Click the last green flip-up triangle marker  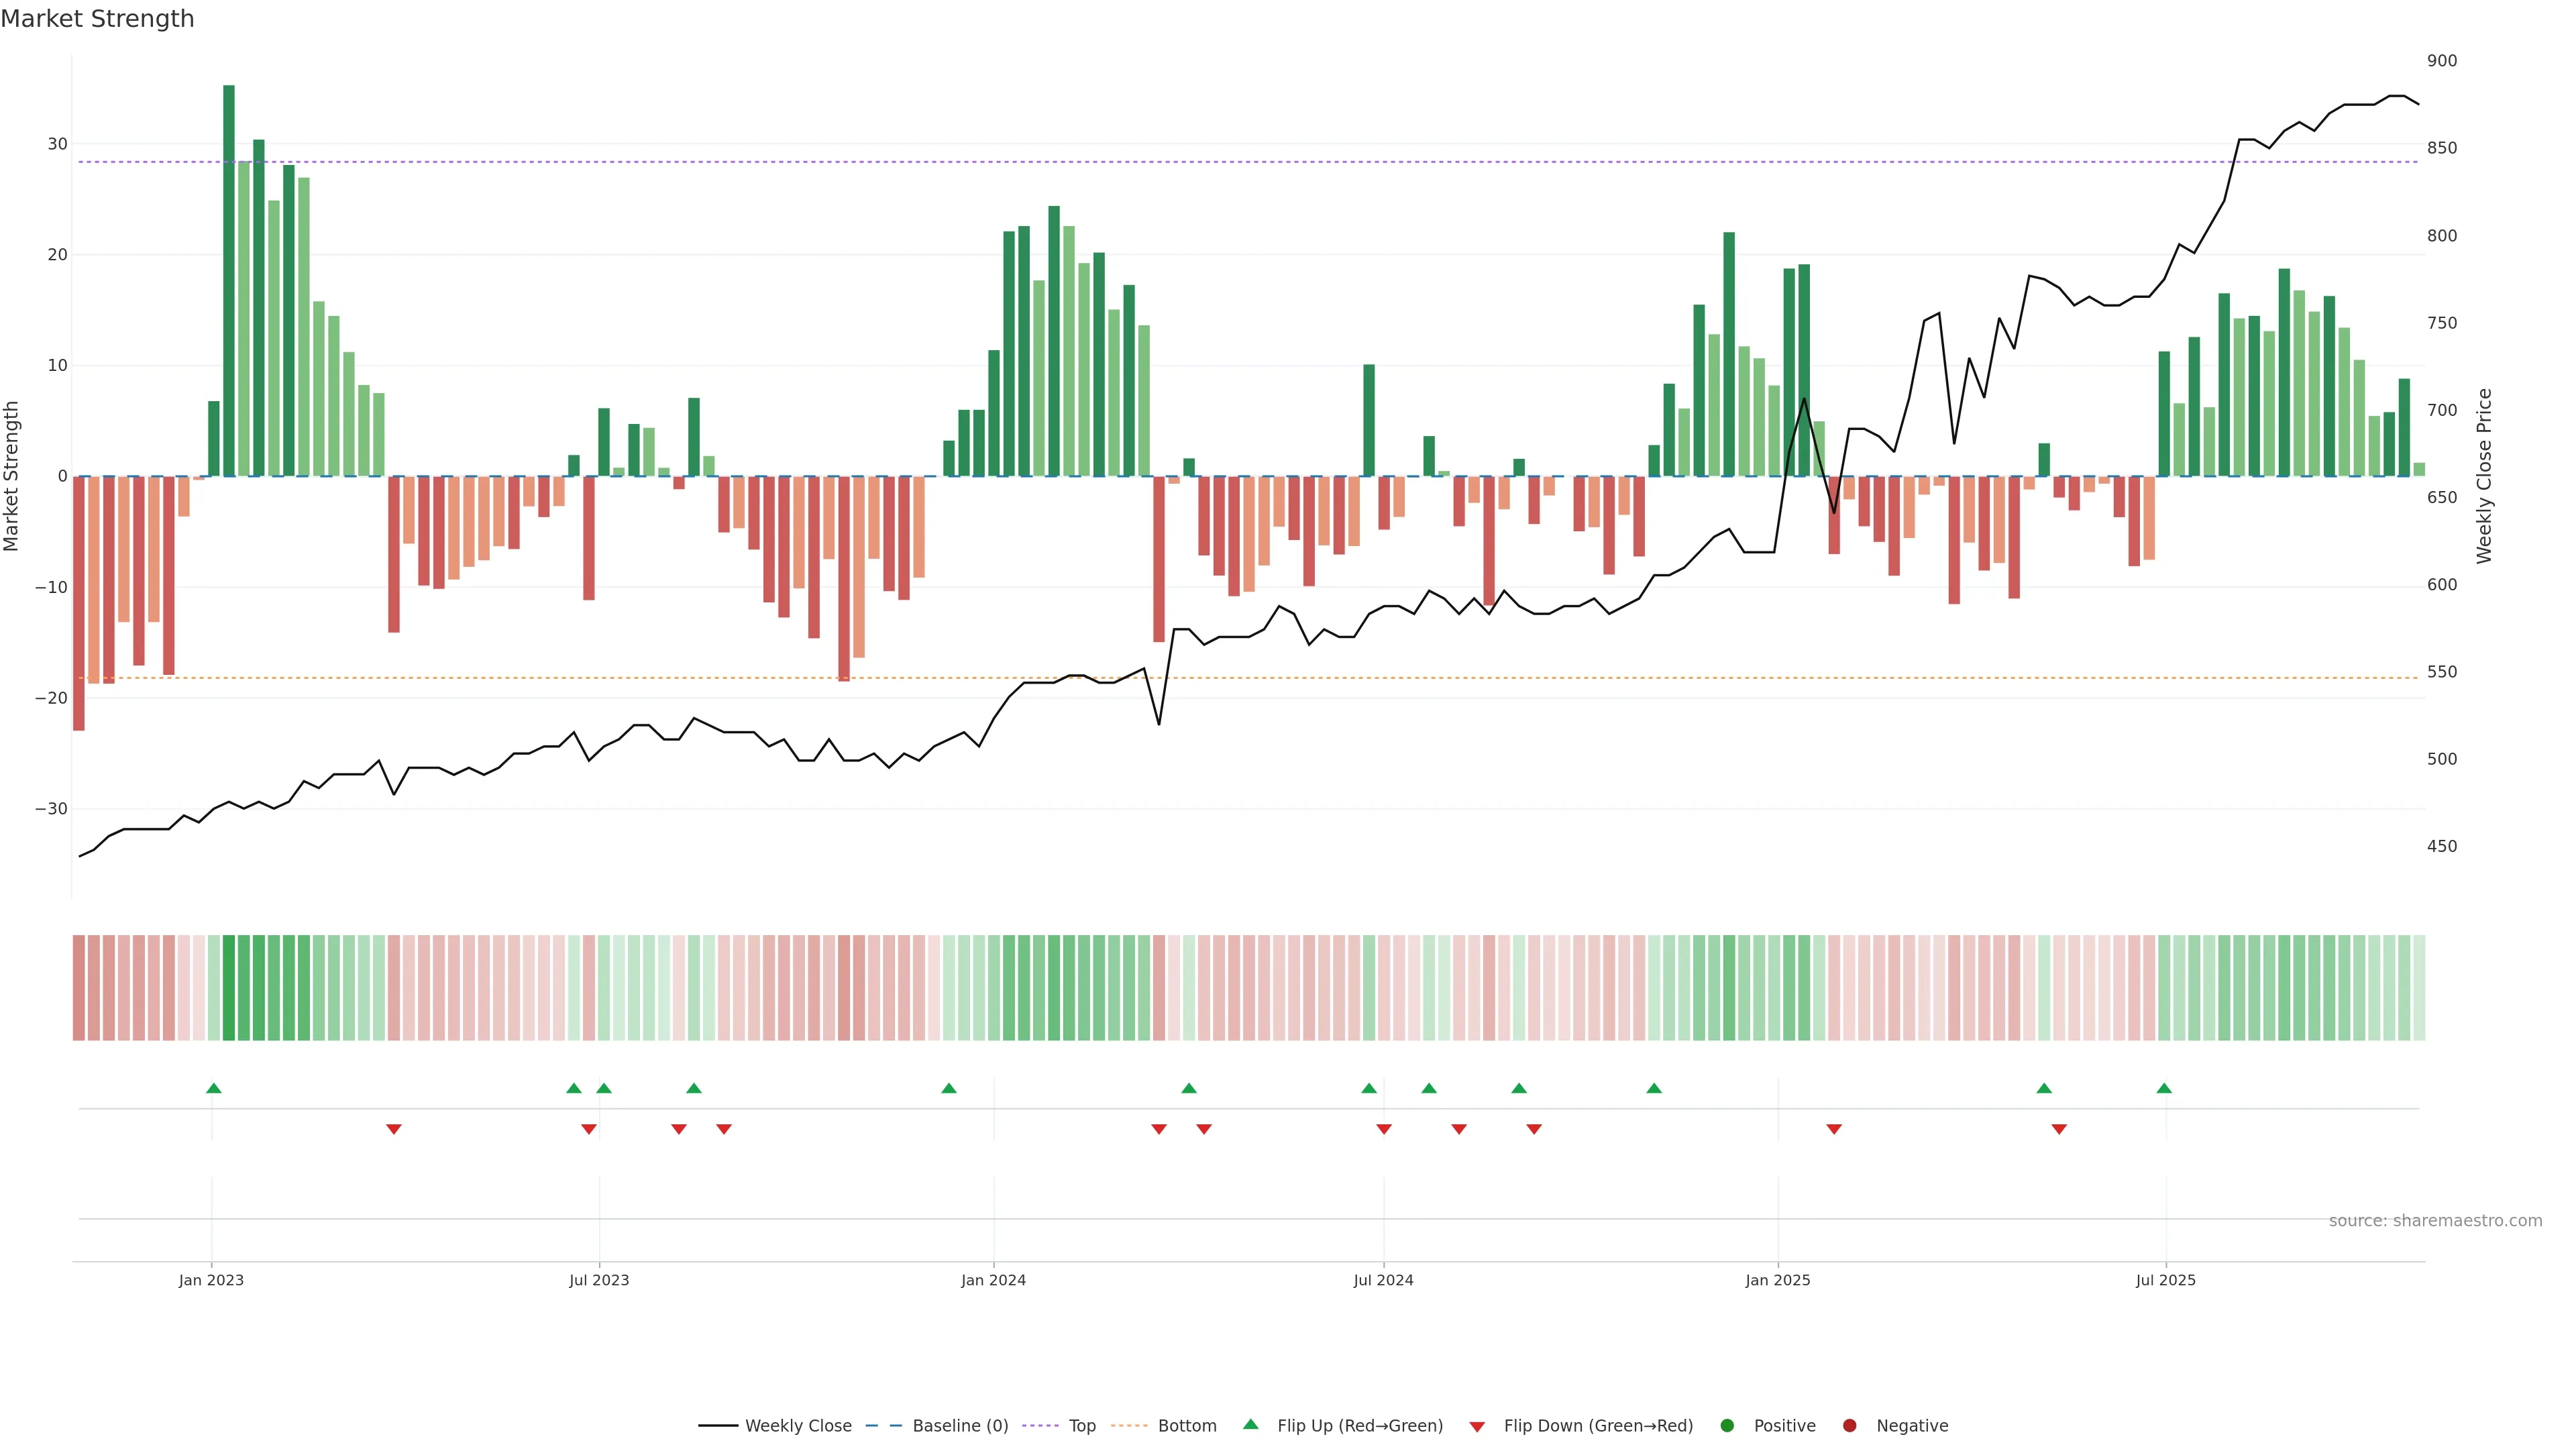2164,1088
